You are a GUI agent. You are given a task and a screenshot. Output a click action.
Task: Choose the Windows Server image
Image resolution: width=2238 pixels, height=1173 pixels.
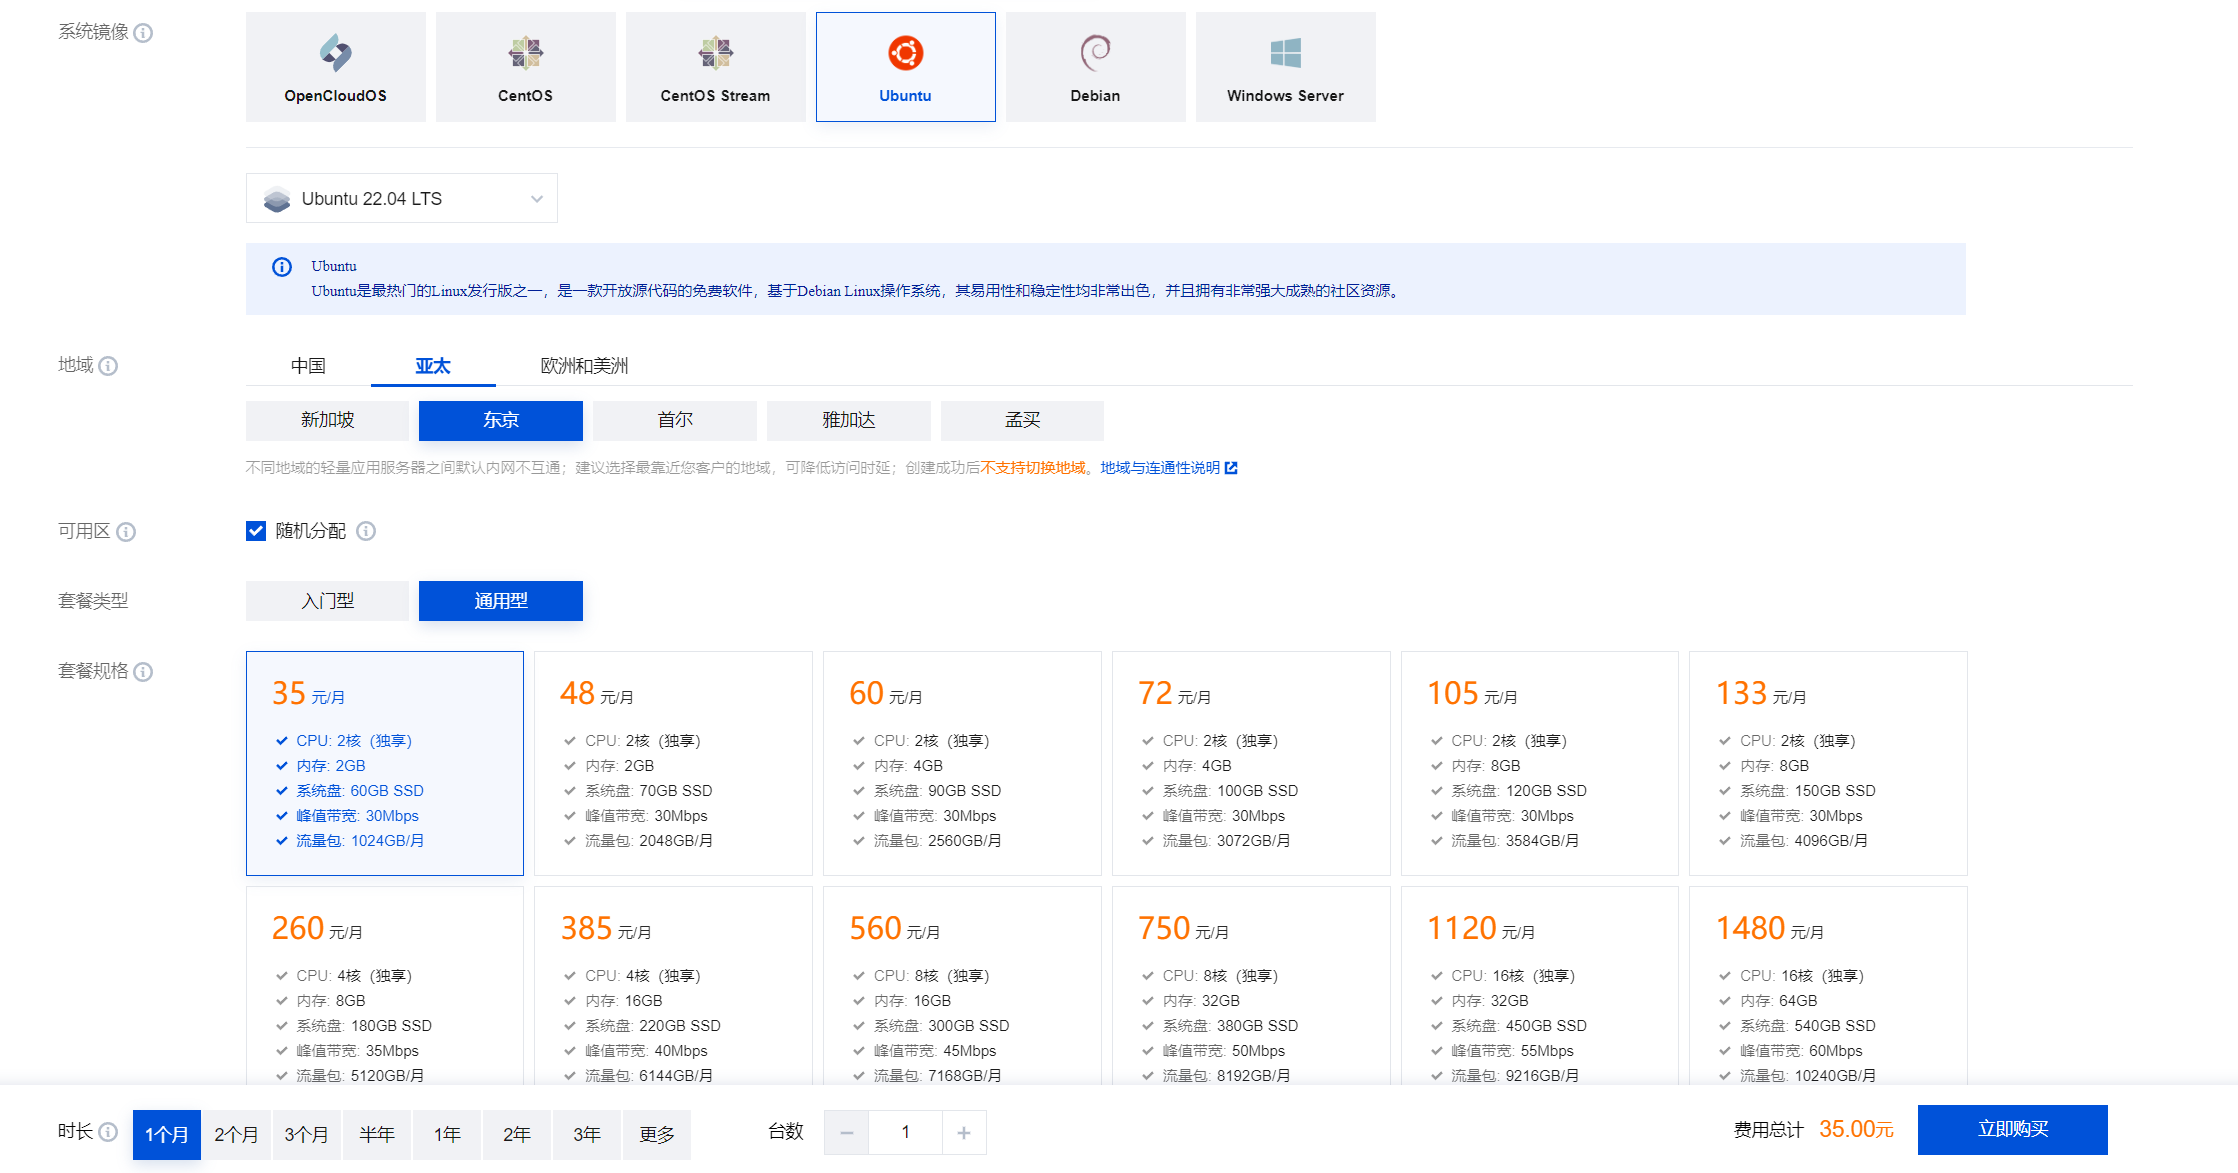coord(1285,67)
